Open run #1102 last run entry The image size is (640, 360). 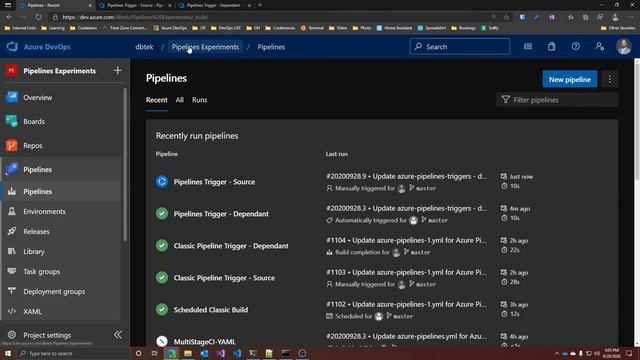(407, 304)
